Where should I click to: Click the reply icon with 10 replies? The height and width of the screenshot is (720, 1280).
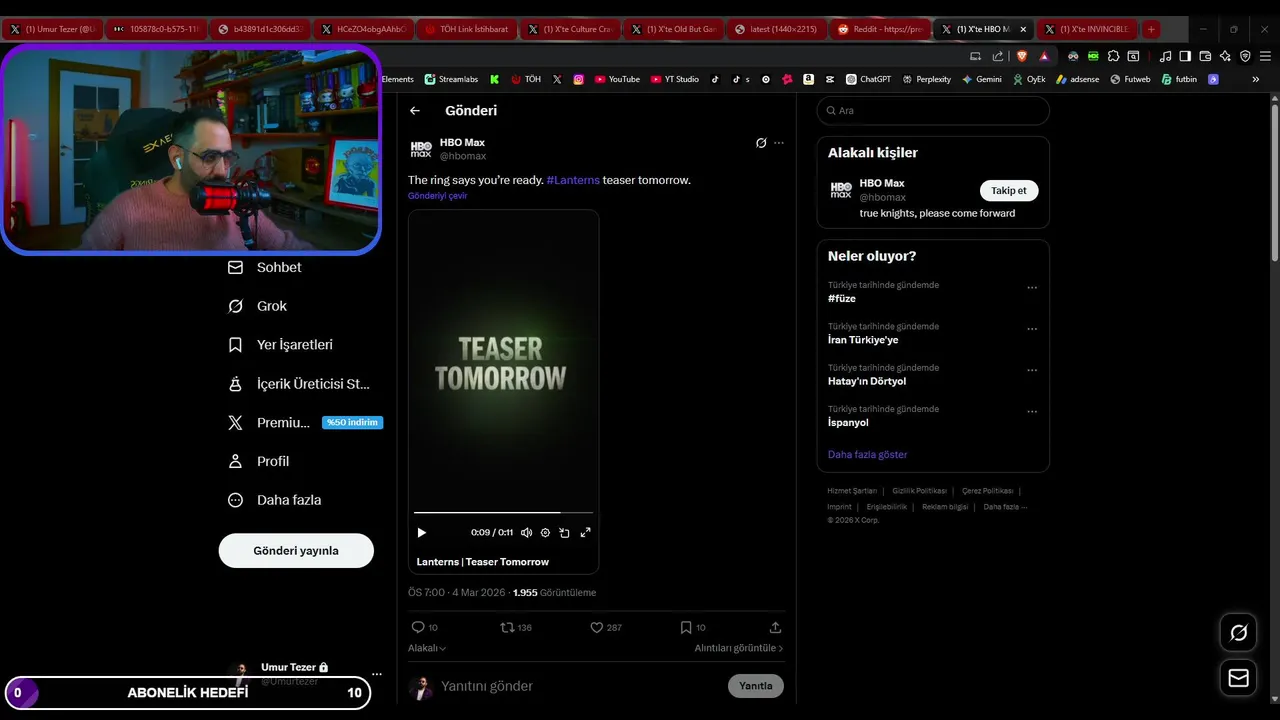click(x=424, y=627)
